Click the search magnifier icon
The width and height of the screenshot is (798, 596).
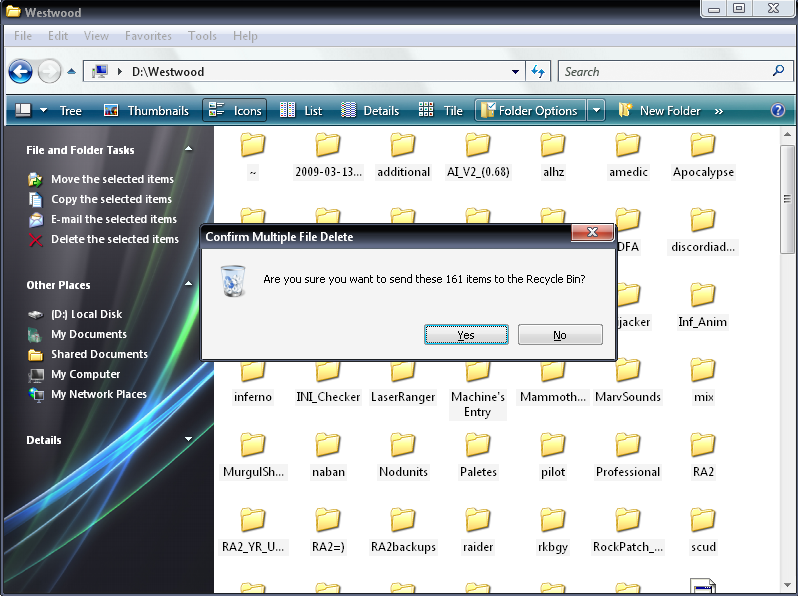click(x=778, y=71)
